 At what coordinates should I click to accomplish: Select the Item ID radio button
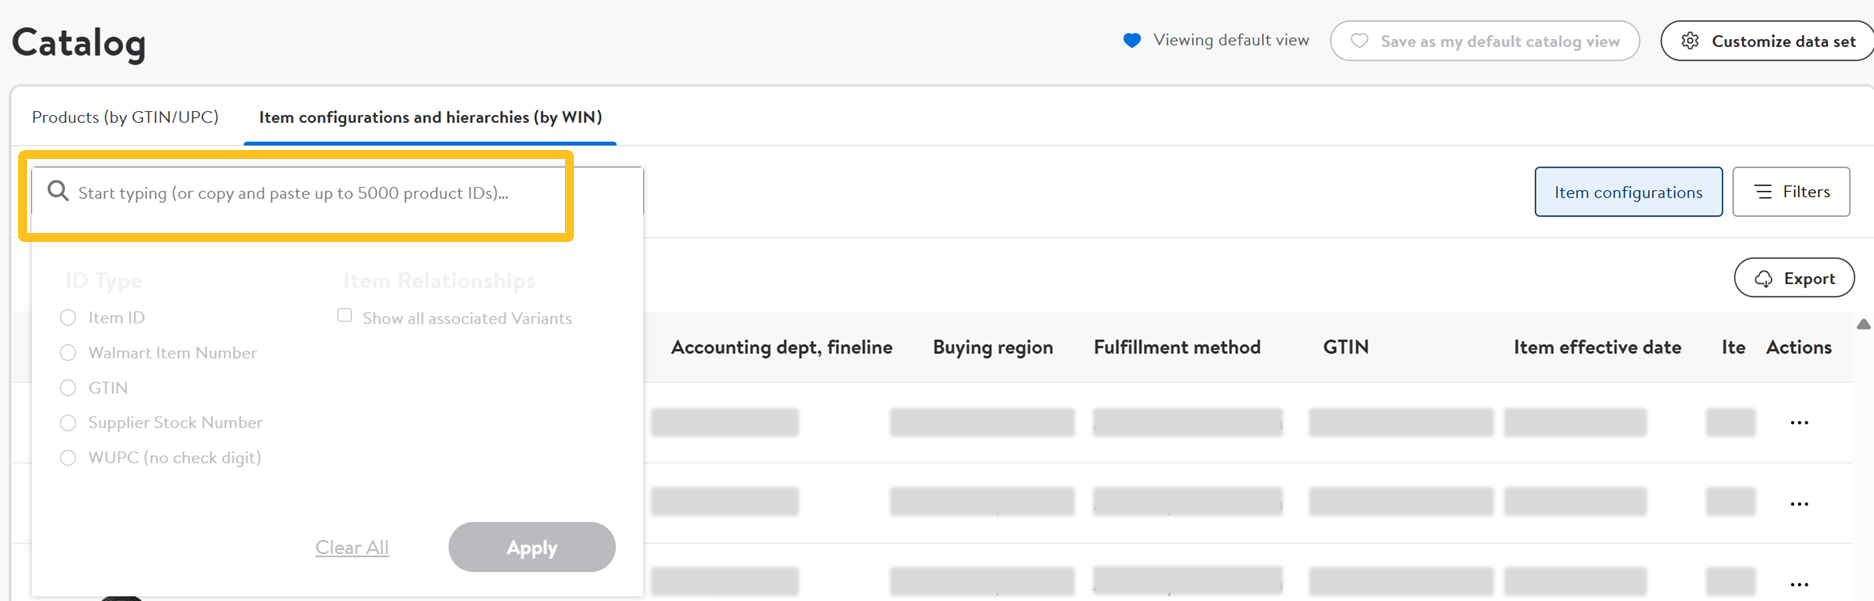(x=68, y=318)
